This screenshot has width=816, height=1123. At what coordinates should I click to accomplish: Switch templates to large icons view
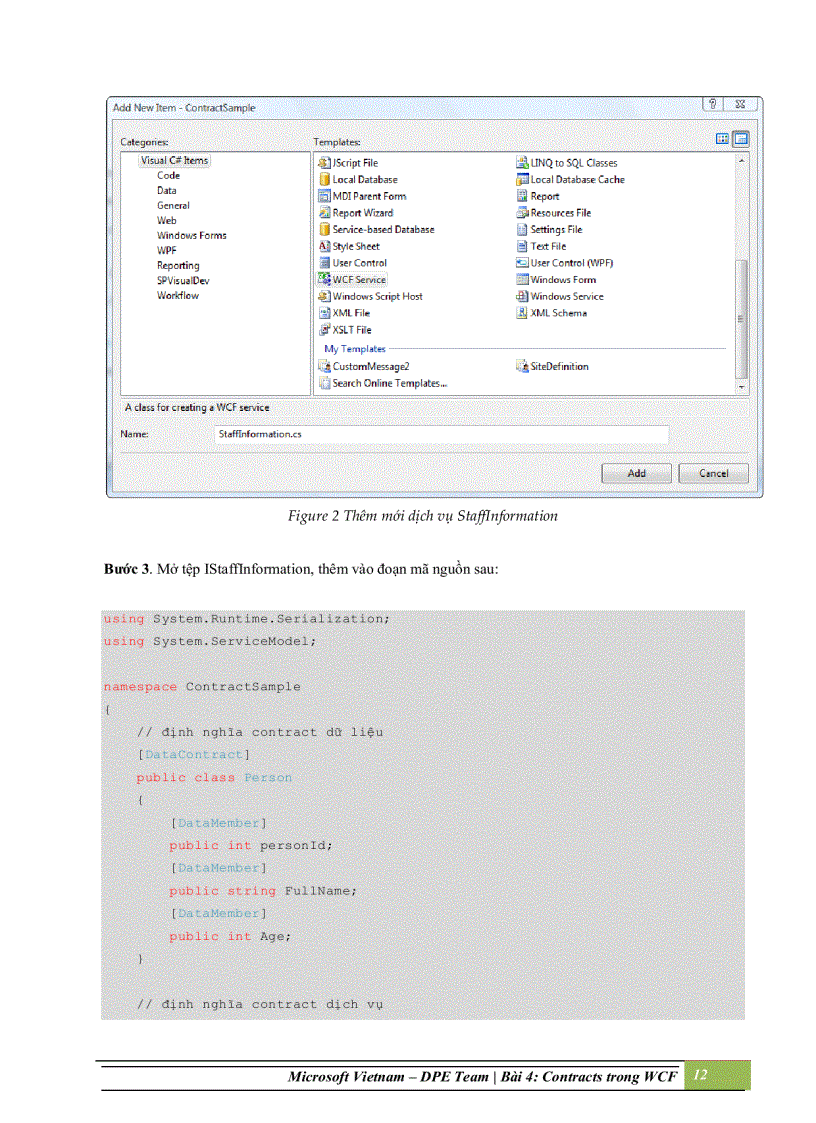pos(722,138)
